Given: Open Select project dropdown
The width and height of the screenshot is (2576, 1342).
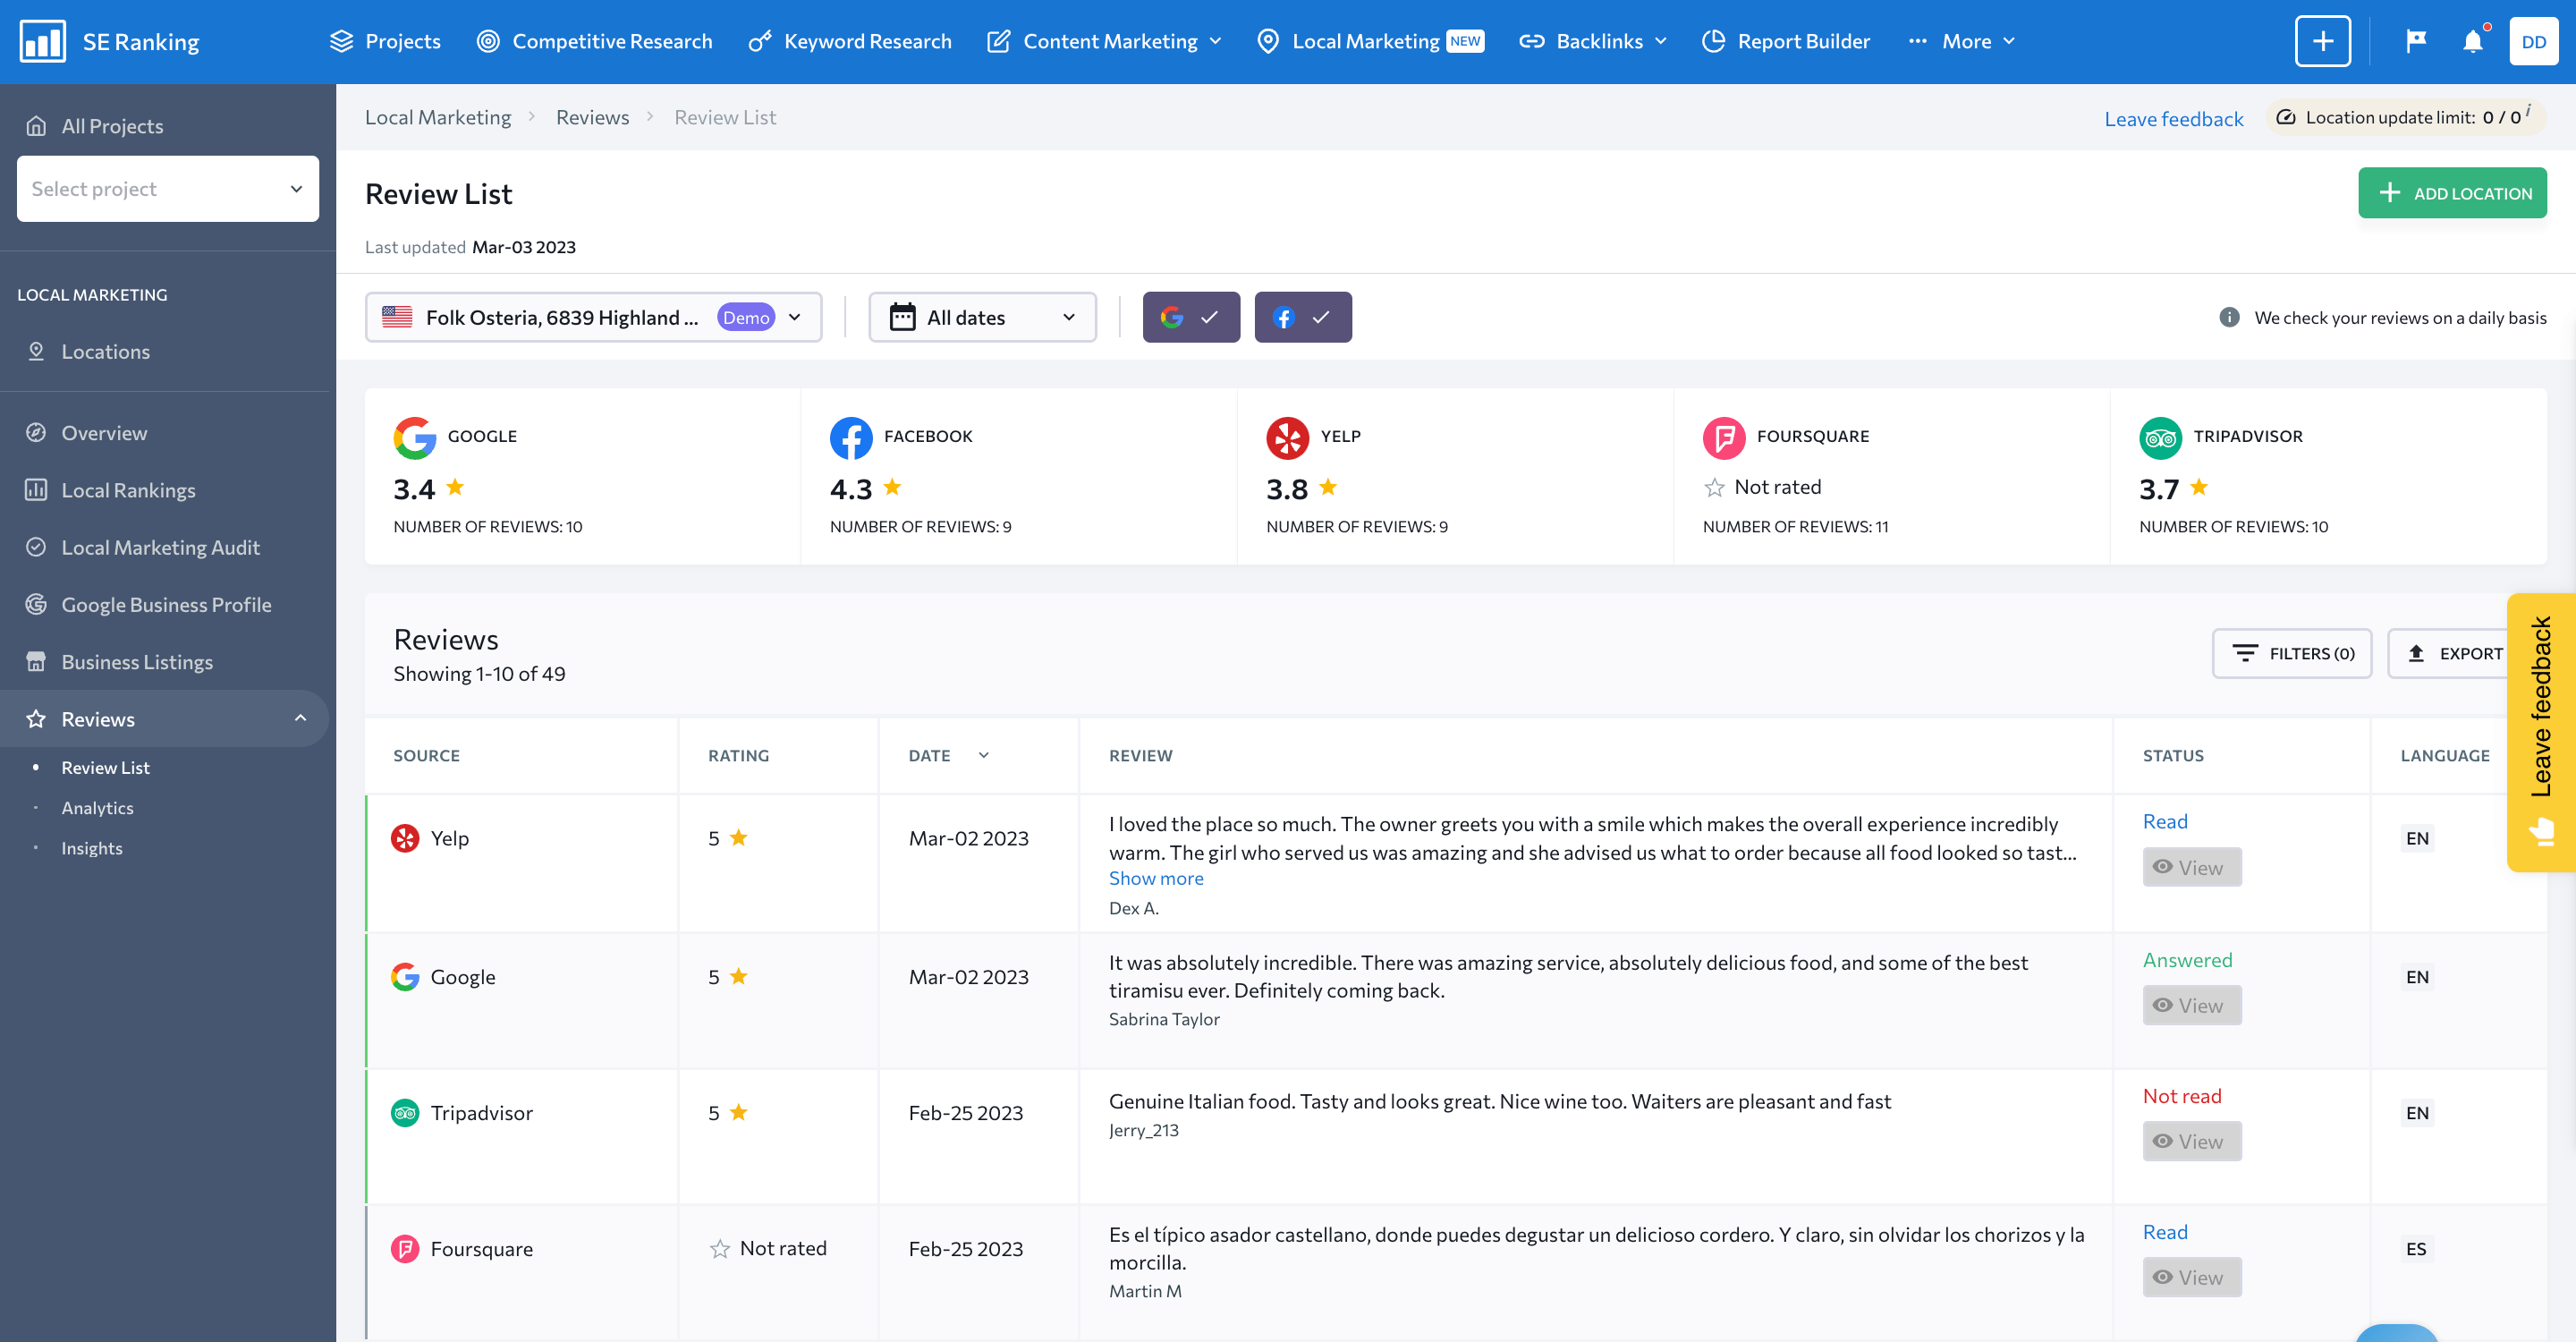Looking at the screenshot, I should 168,189.
